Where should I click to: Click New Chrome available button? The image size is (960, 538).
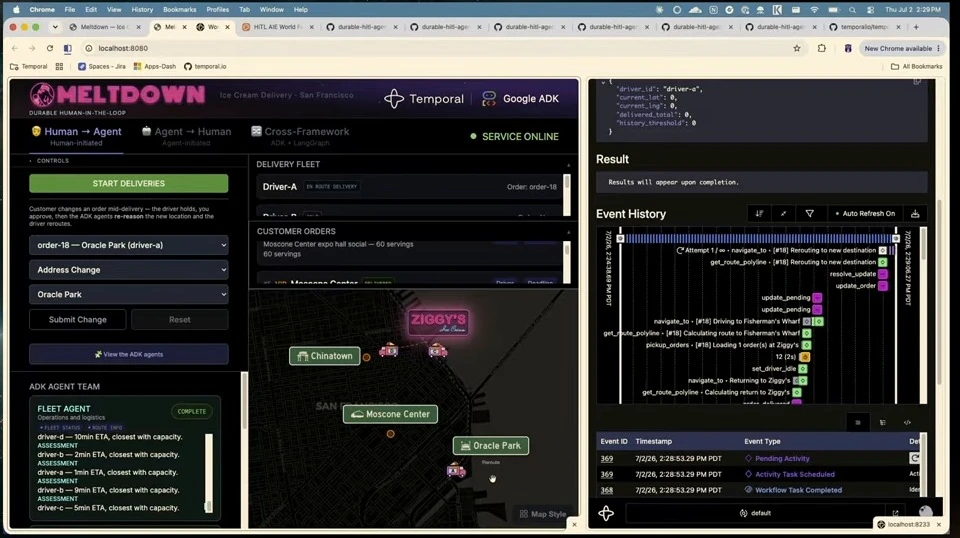click(901, 48)
